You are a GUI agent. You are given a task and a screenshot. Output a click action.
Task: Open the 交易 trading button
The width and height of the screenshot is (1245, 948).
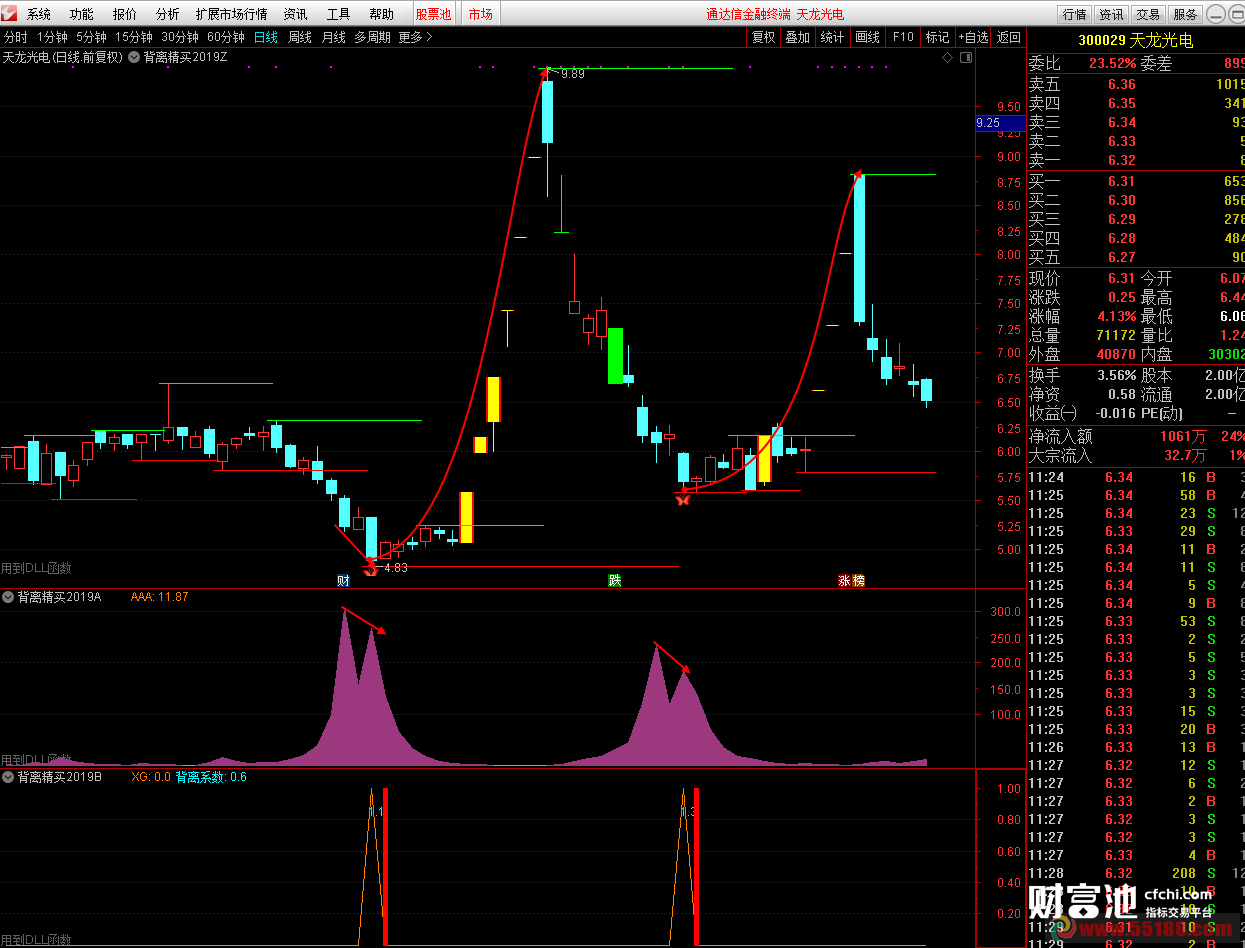pos(1148,14)
